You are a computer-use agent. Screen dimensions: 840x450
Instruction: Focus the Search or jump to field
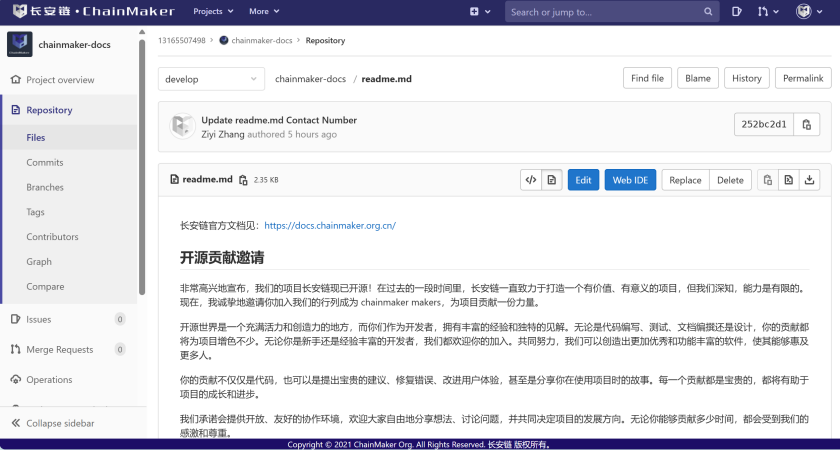point(612,11)
